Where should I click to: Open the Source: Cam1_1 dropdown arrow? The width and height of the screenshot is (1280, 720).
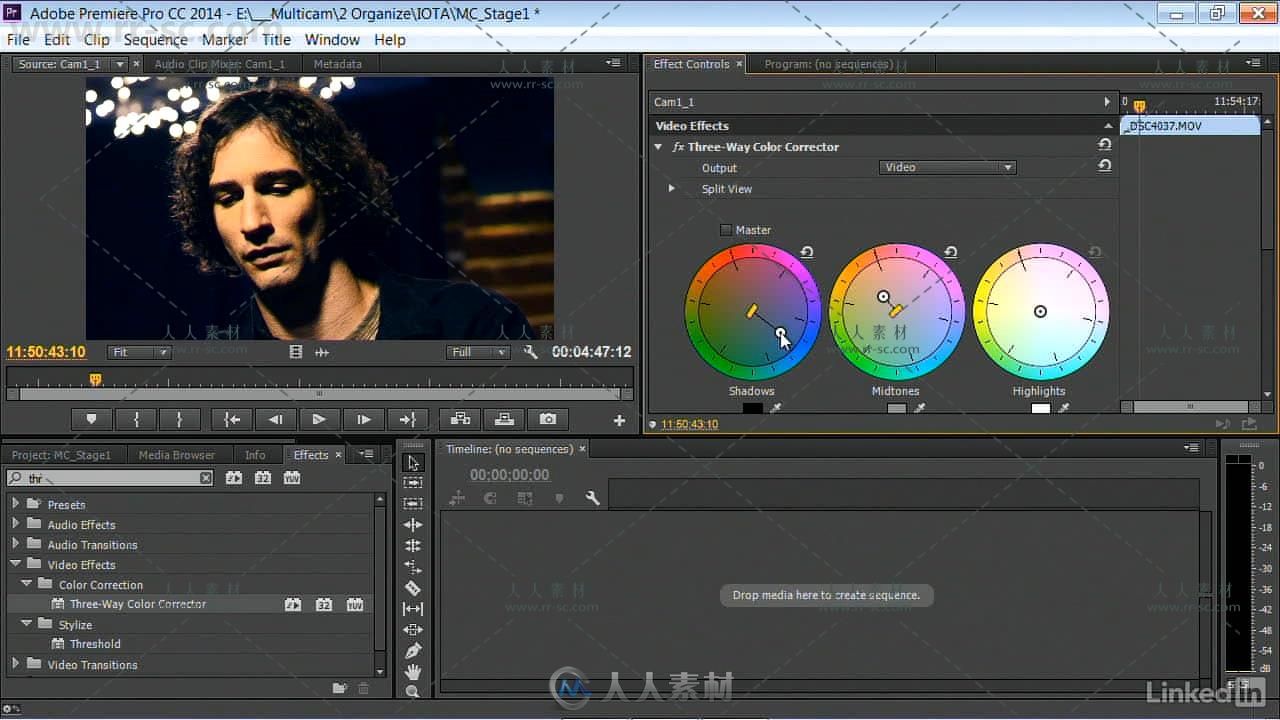(120, 64)
